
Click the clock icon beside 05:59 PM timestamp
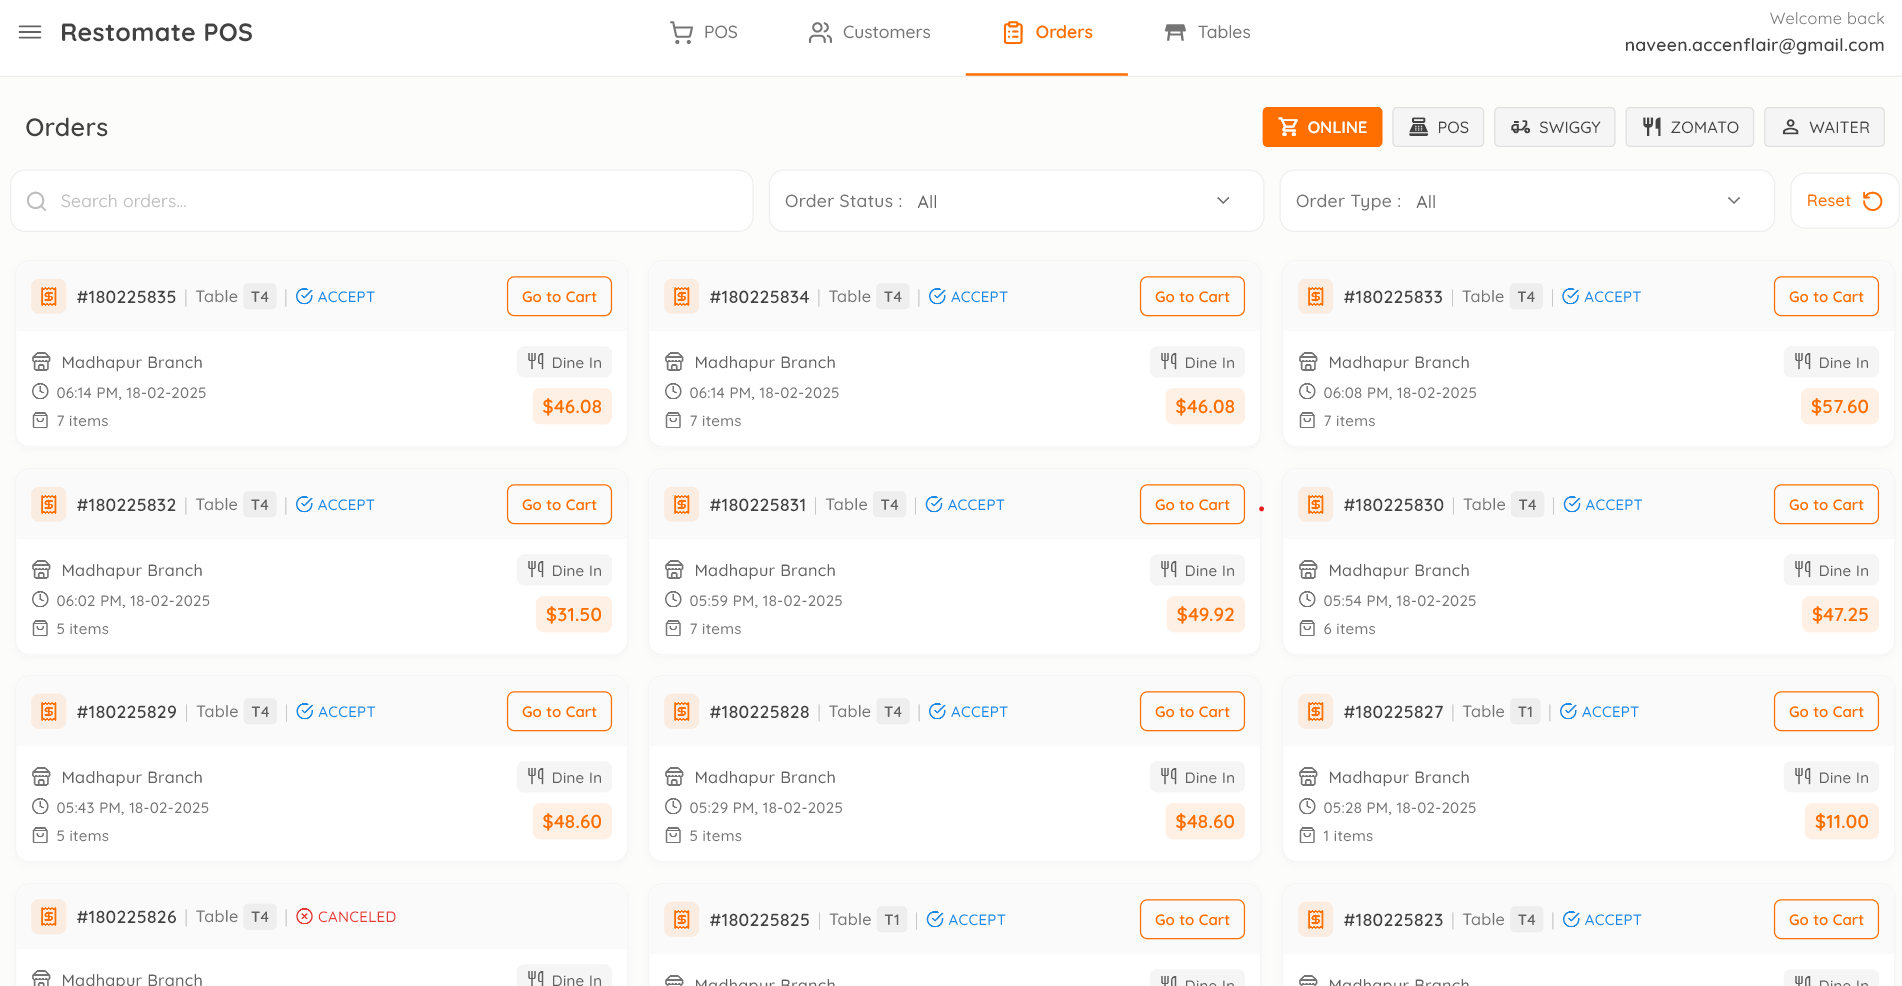(x=673, y=600)
